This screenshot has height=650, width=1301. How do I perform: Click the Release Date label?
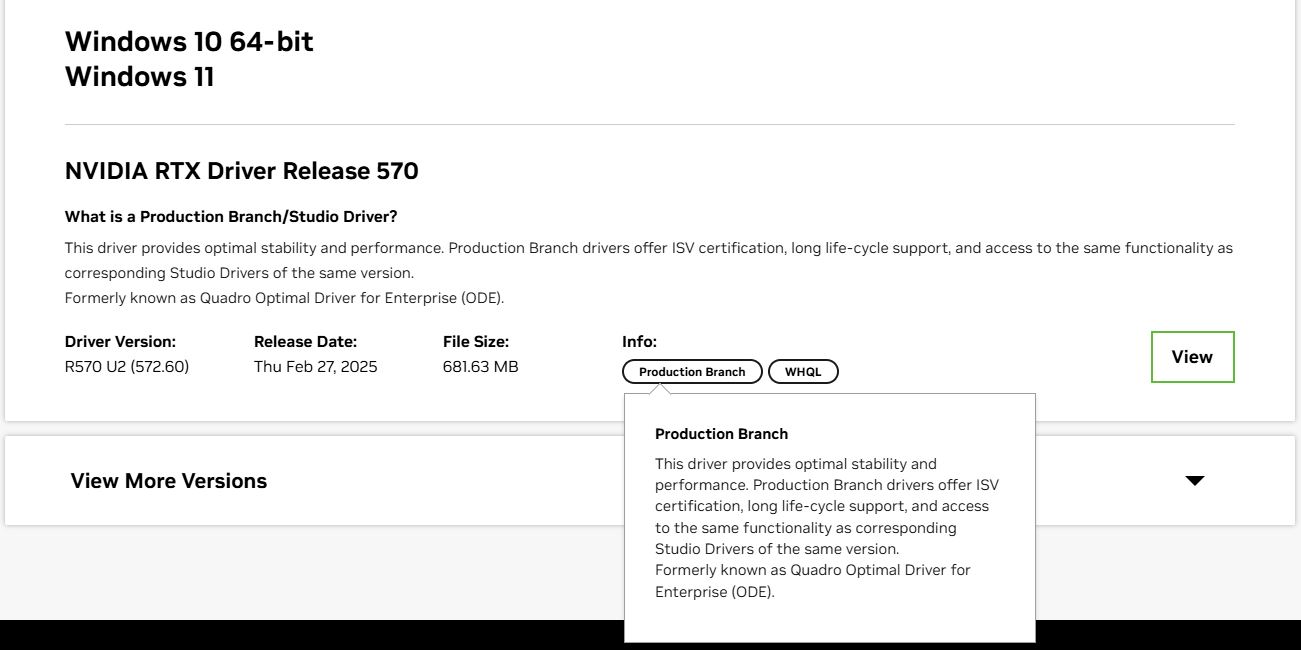[305, 342]
